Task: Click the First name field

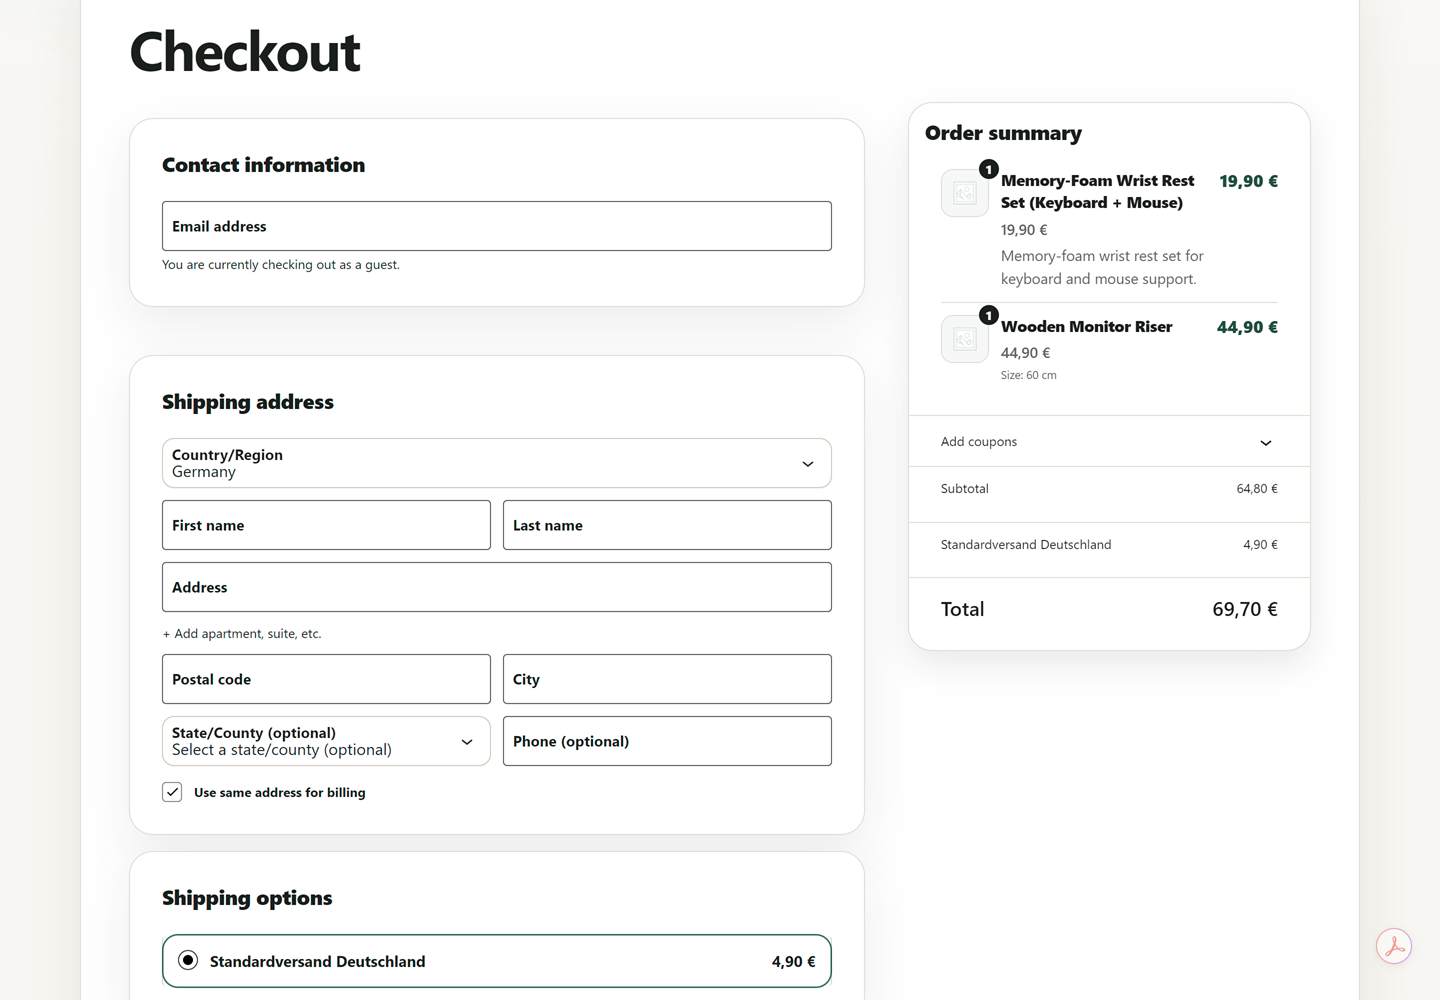Action: point(326,525)
